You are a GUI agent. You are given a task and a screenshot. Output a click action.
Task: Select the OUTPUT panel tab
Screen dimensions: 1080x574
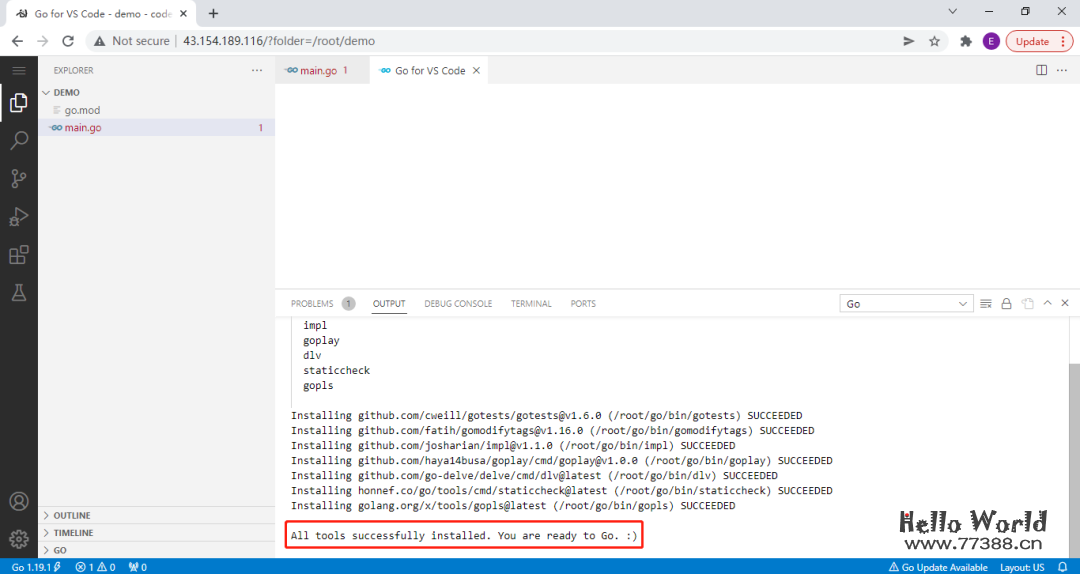pos(389,303)
